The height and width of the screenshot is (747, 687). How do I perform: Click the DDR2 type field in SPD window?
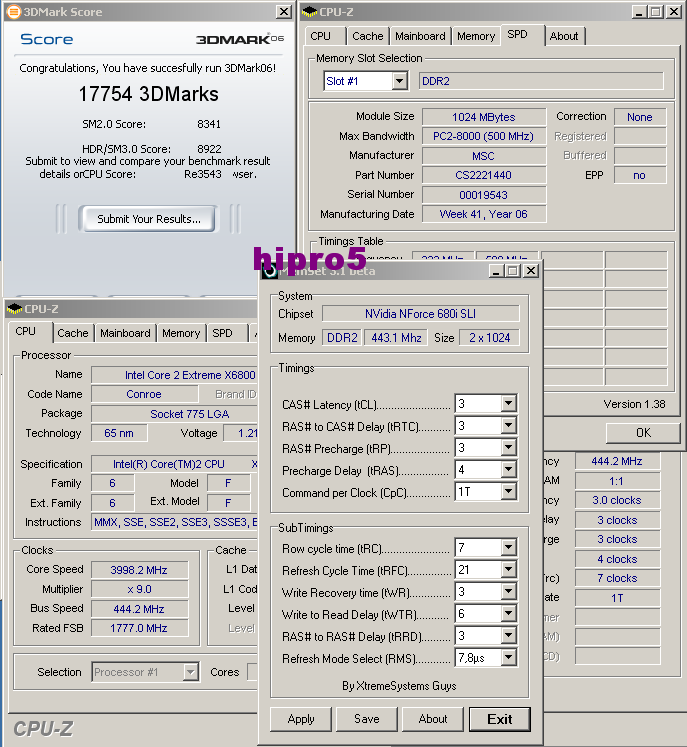[541, 81]
